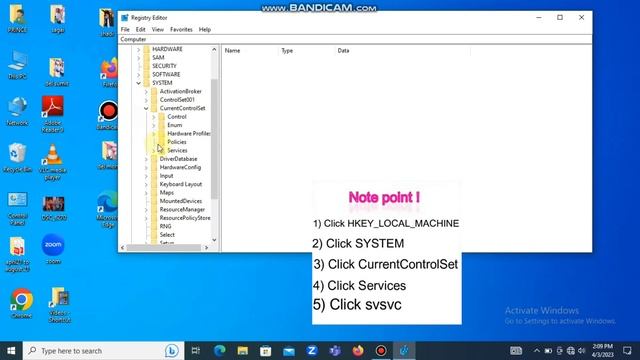Select the ControlSet001 folder icon

coord(154,100)
